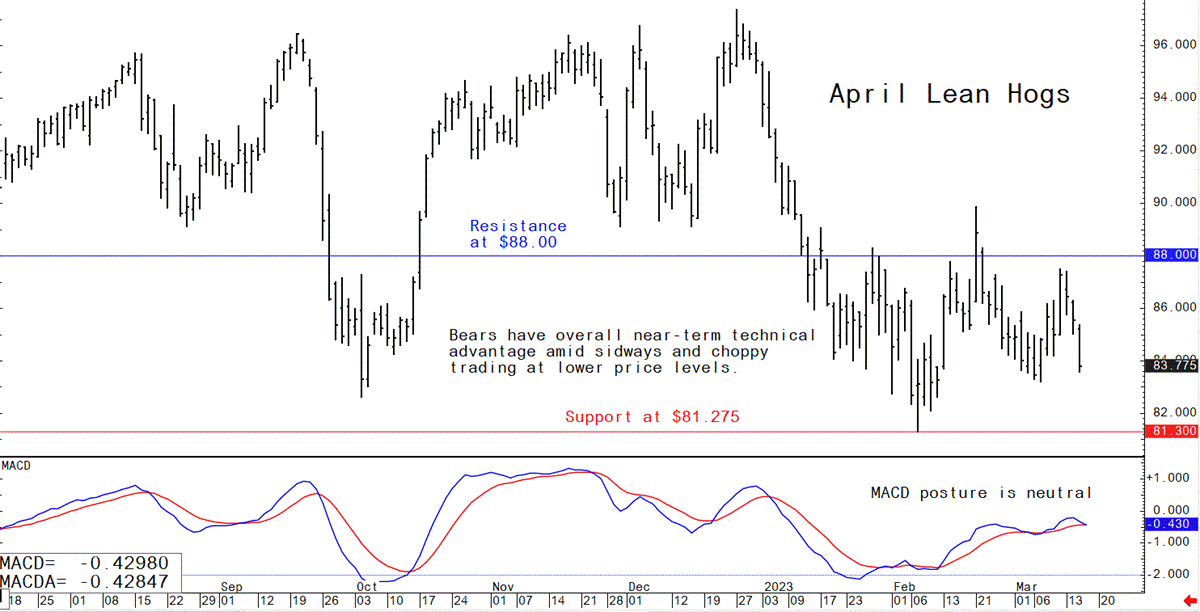Click the 'MACD posture is neutral' note
Viewport: 1200px width, 612px height.
pyautogui.click(x=981, y=493)
